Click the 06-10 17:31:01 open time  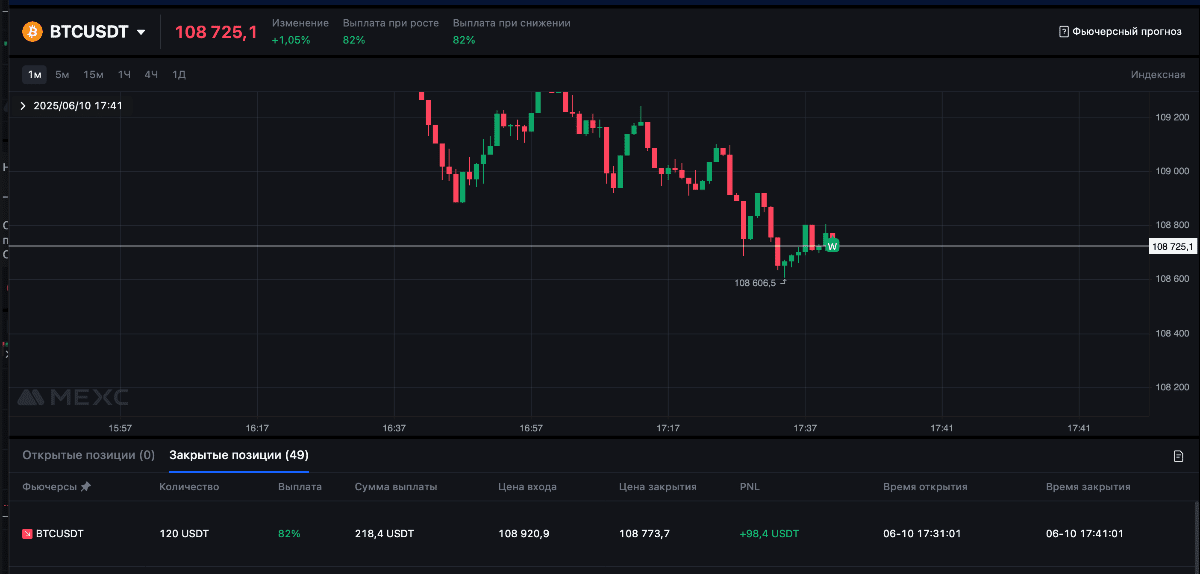922,534
